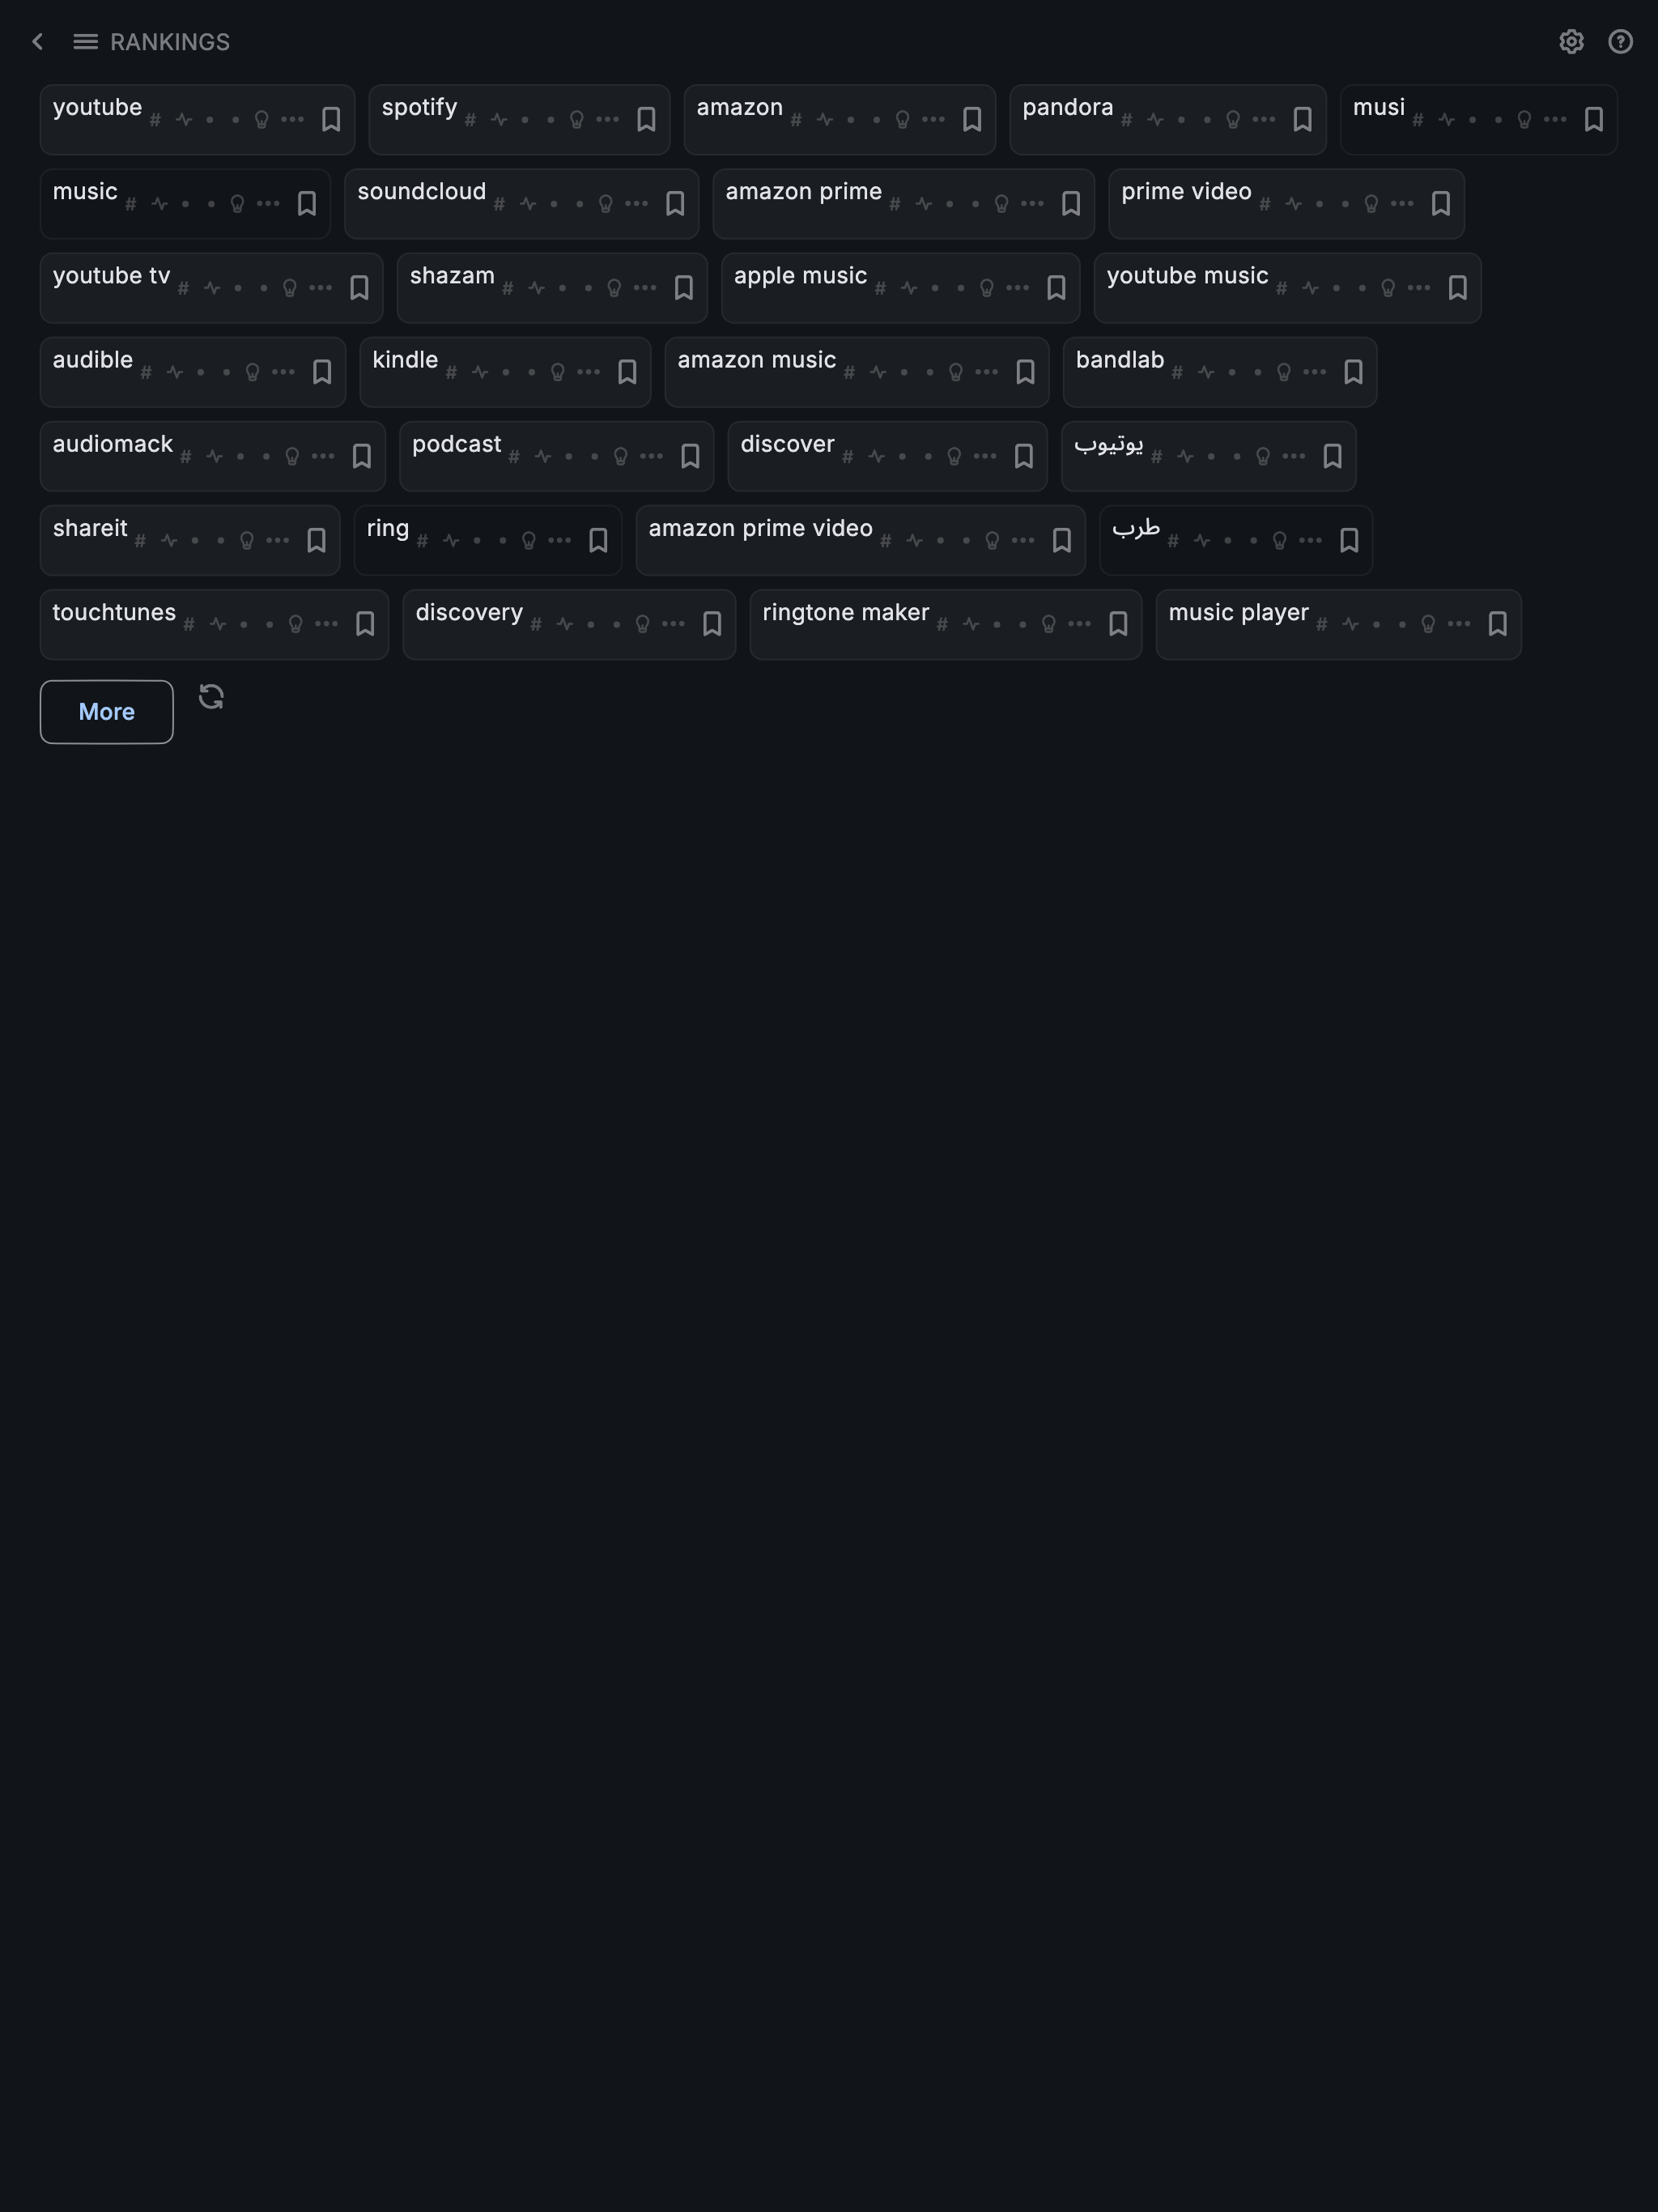Go back using the left chevron
This screenshot has width=1658, height=2212.
(x=38, y=42)
